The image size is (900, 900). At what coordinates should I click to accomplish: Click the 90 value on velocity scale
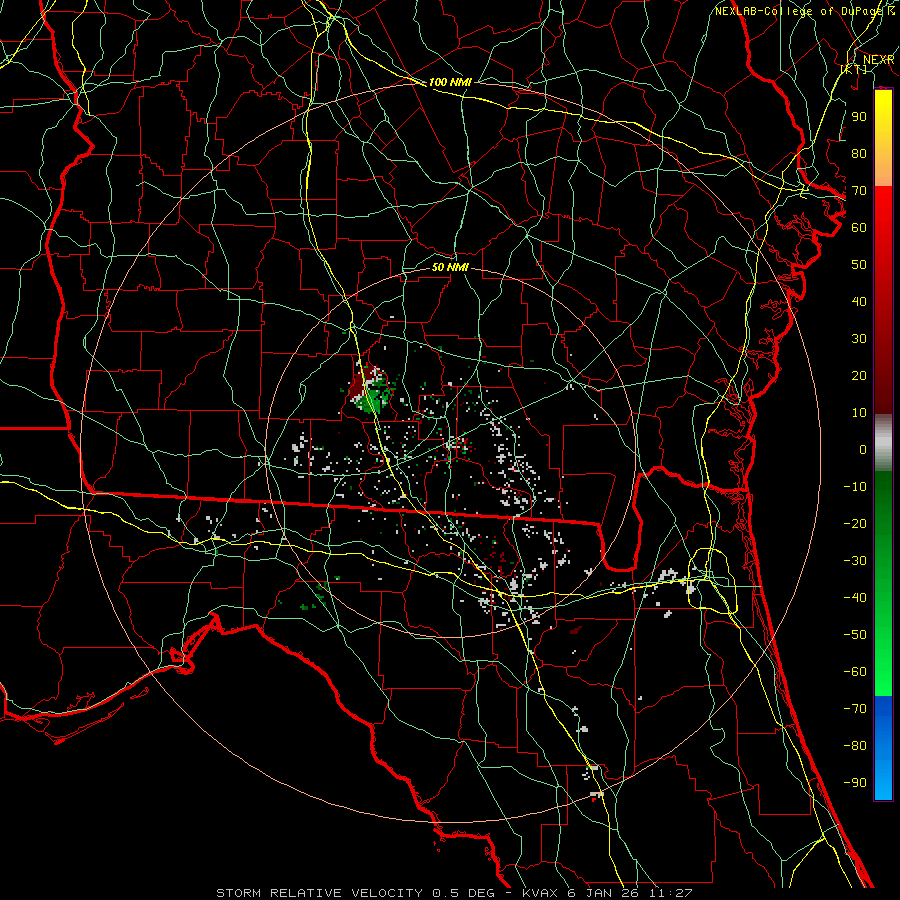(x=859, y=117)
